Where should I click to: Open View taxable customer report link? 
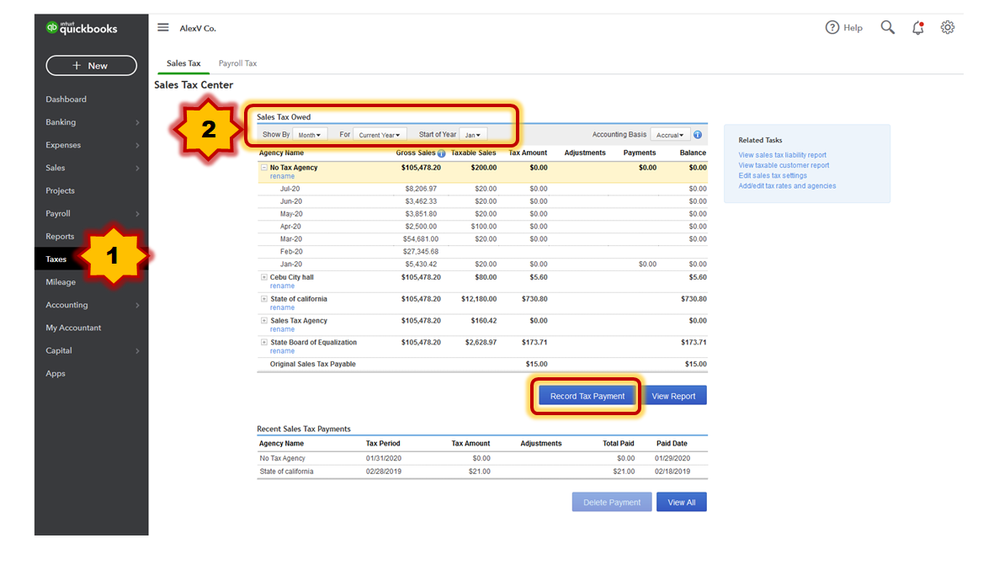(x=783, y=165)
